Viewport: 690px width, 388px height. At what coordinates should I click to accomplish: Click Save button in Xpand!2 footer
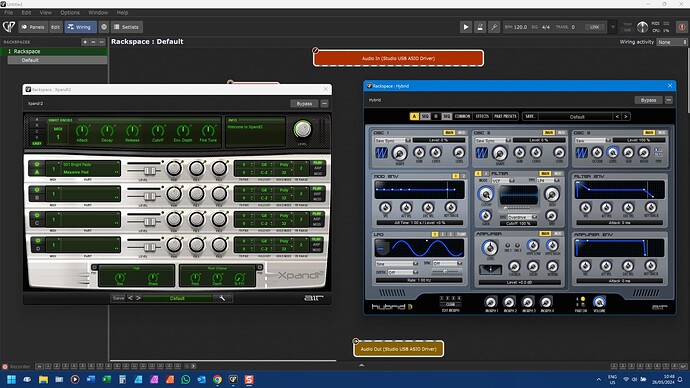(118, 298)
